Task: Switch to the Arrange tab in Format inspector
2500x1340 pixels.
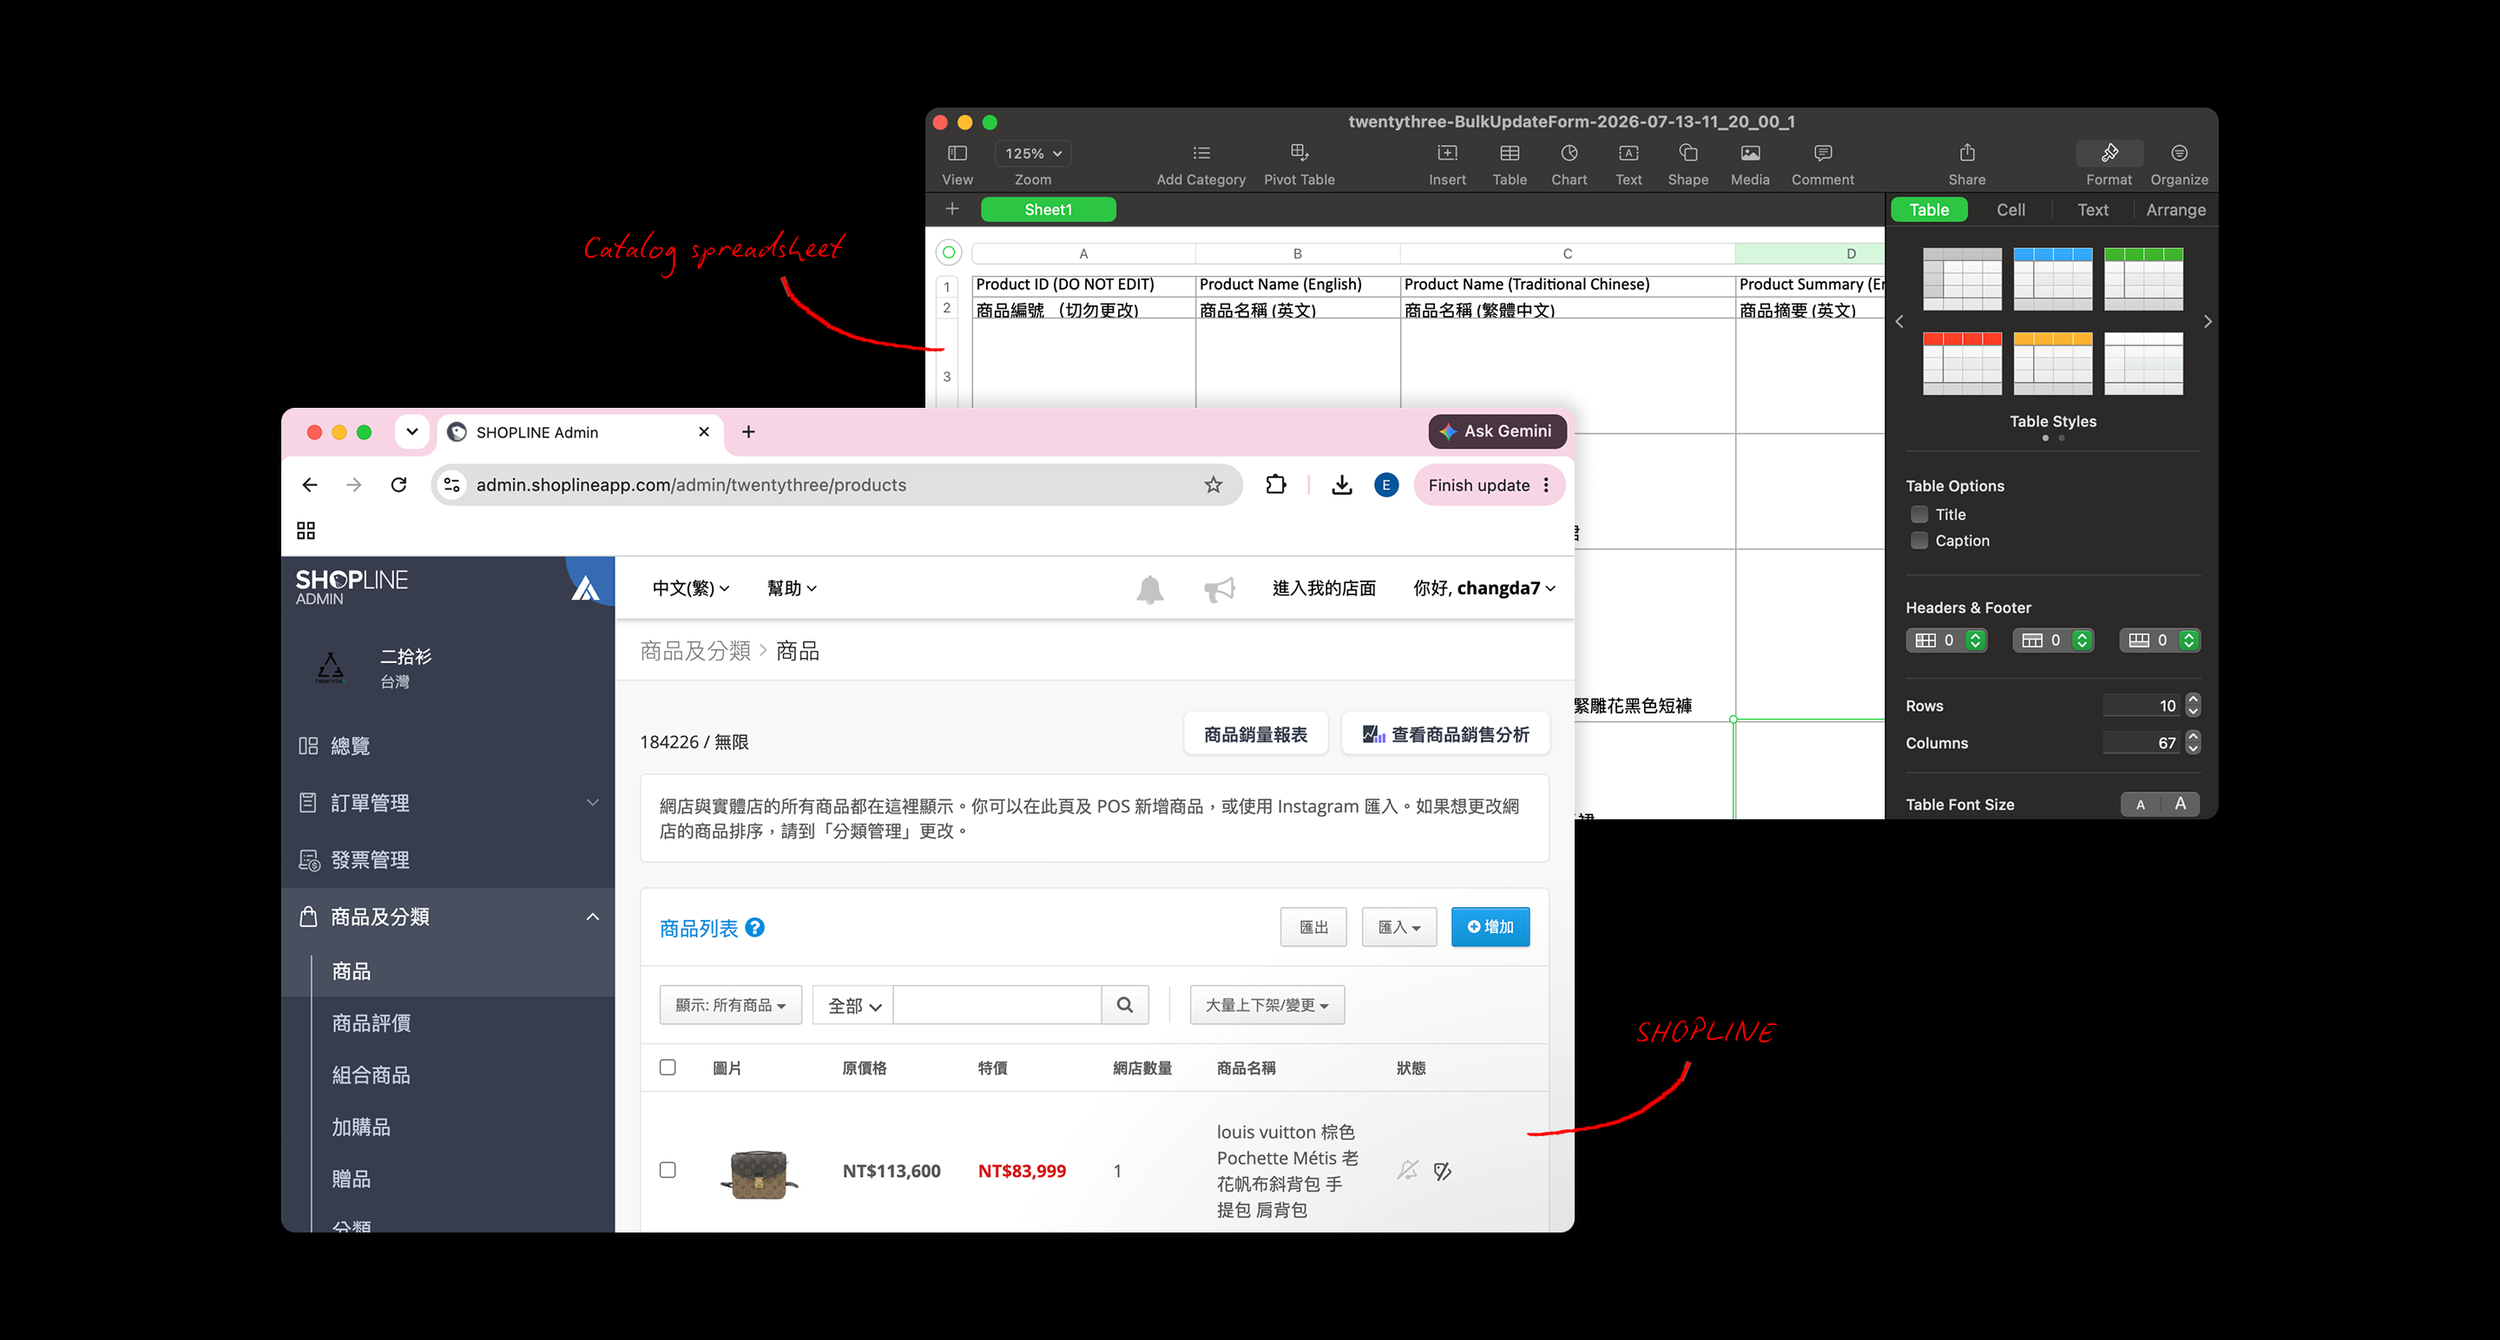Action: pos(2175,210)
